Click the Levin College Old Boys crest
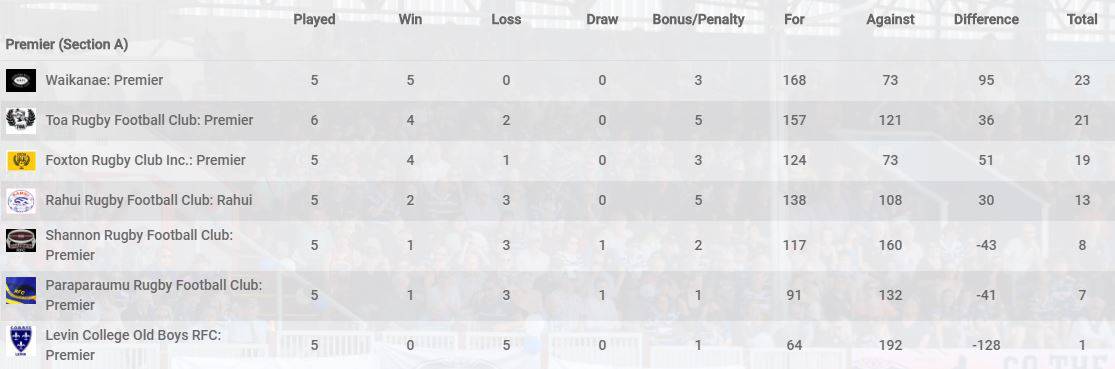Image resolution: width=1115 pixels, height=369 pixels. (21, 341)
